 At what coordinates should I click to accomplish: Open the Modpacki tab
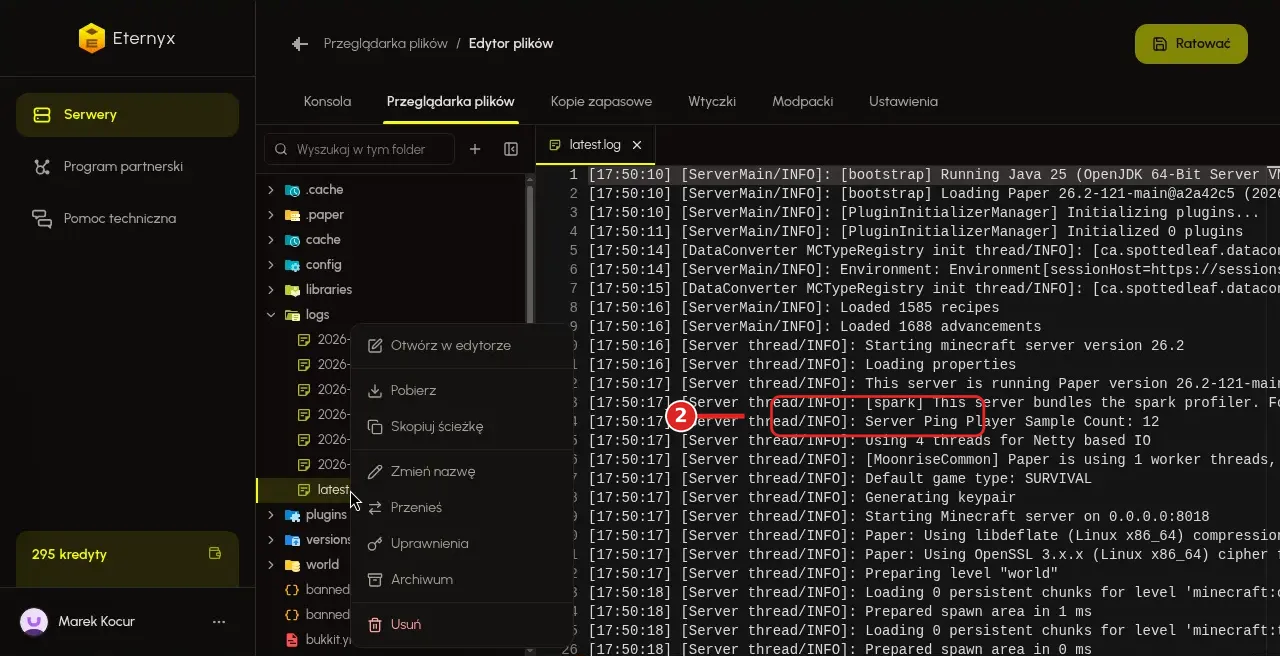click(803, 102)
